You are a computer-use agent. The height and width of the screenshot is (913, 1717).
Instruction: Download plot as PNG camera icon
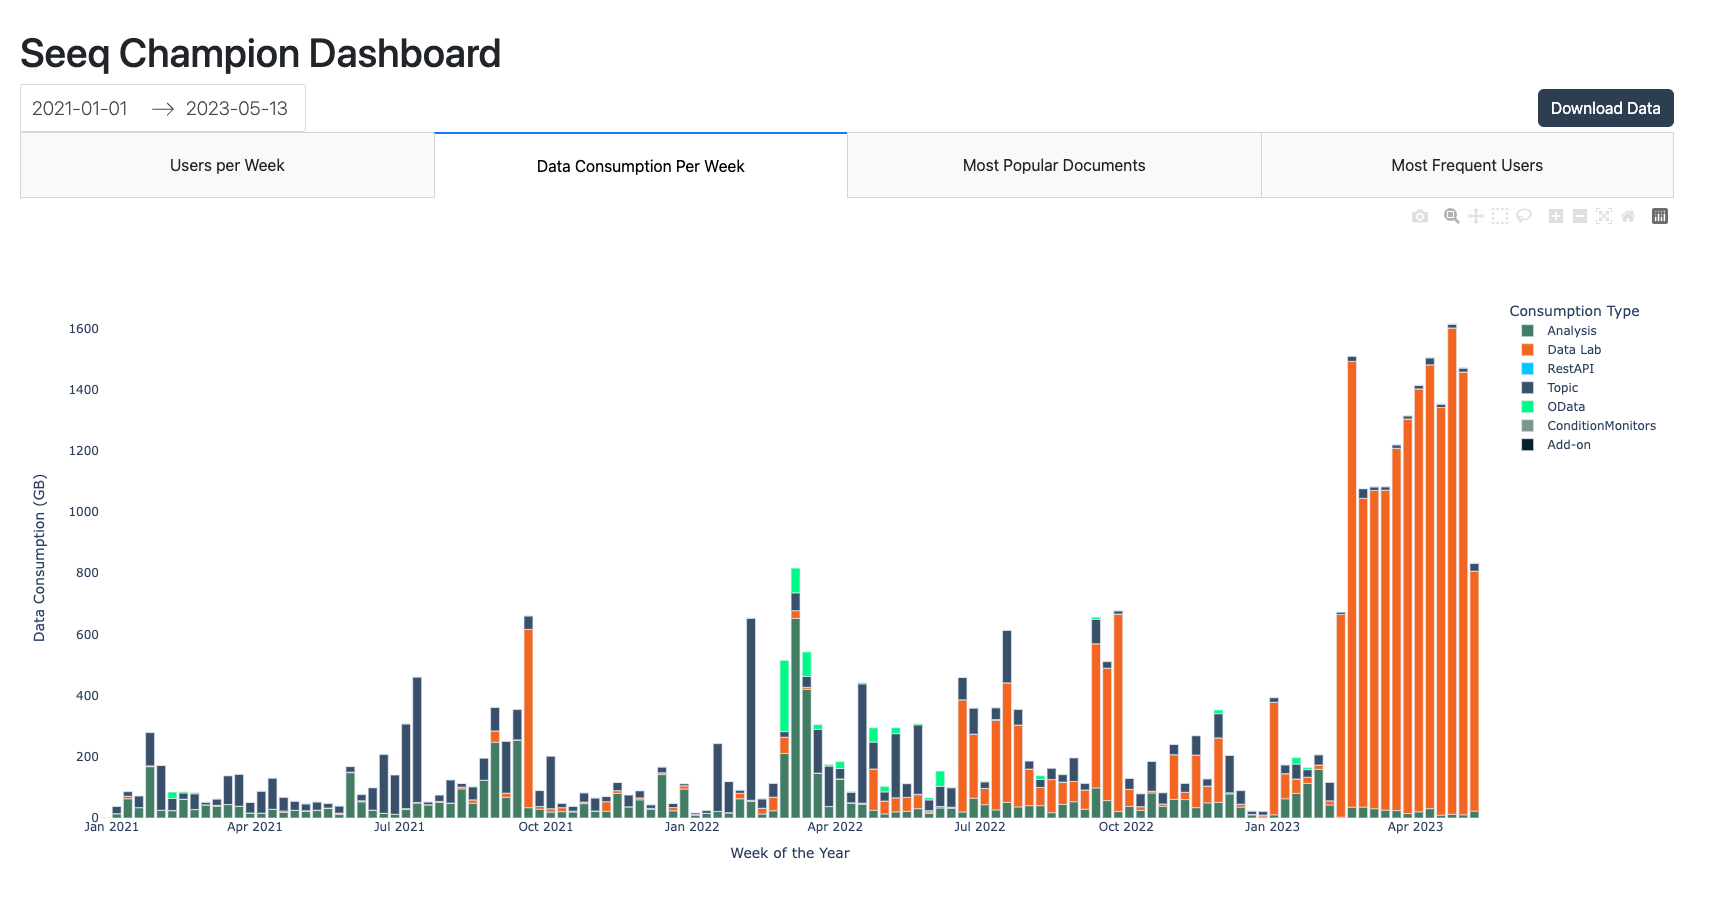pos(1420,216)
